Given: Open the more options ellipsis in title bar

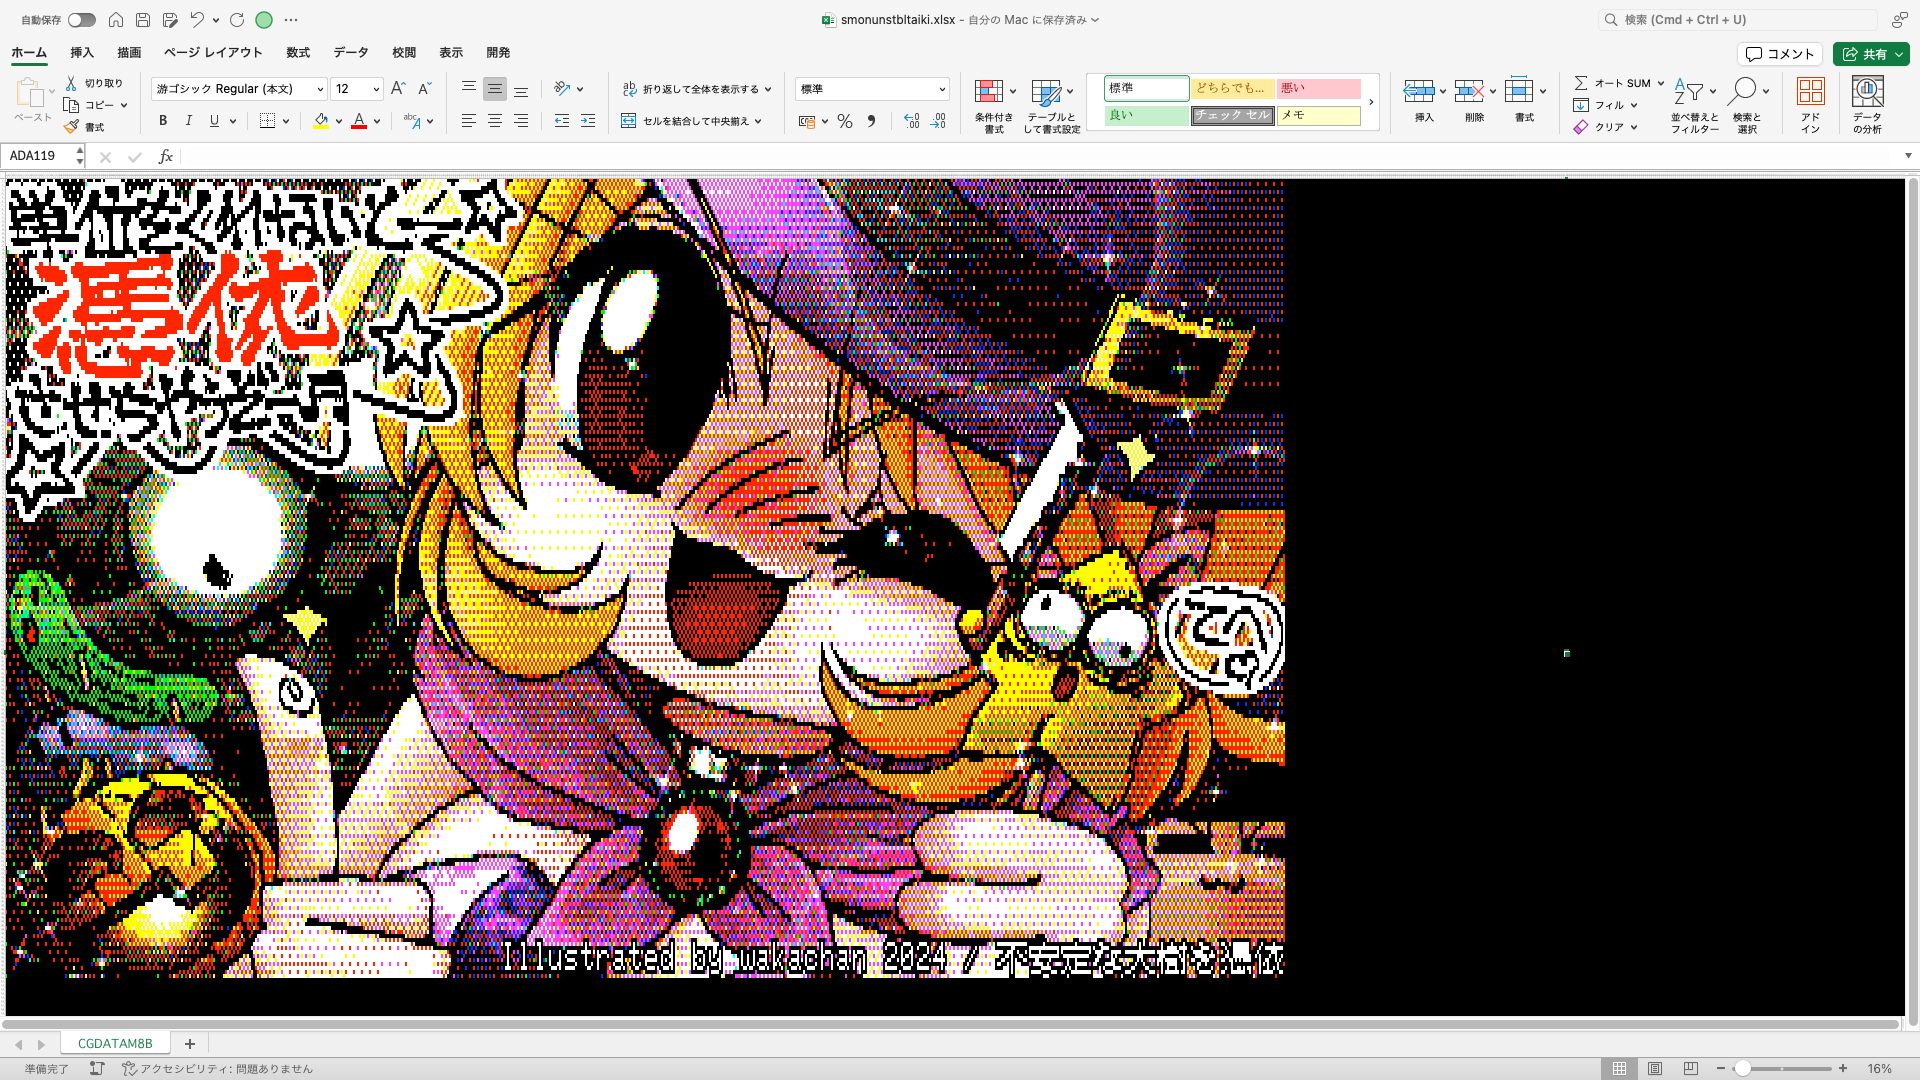Looking at the screenshot, I should 291,20.
